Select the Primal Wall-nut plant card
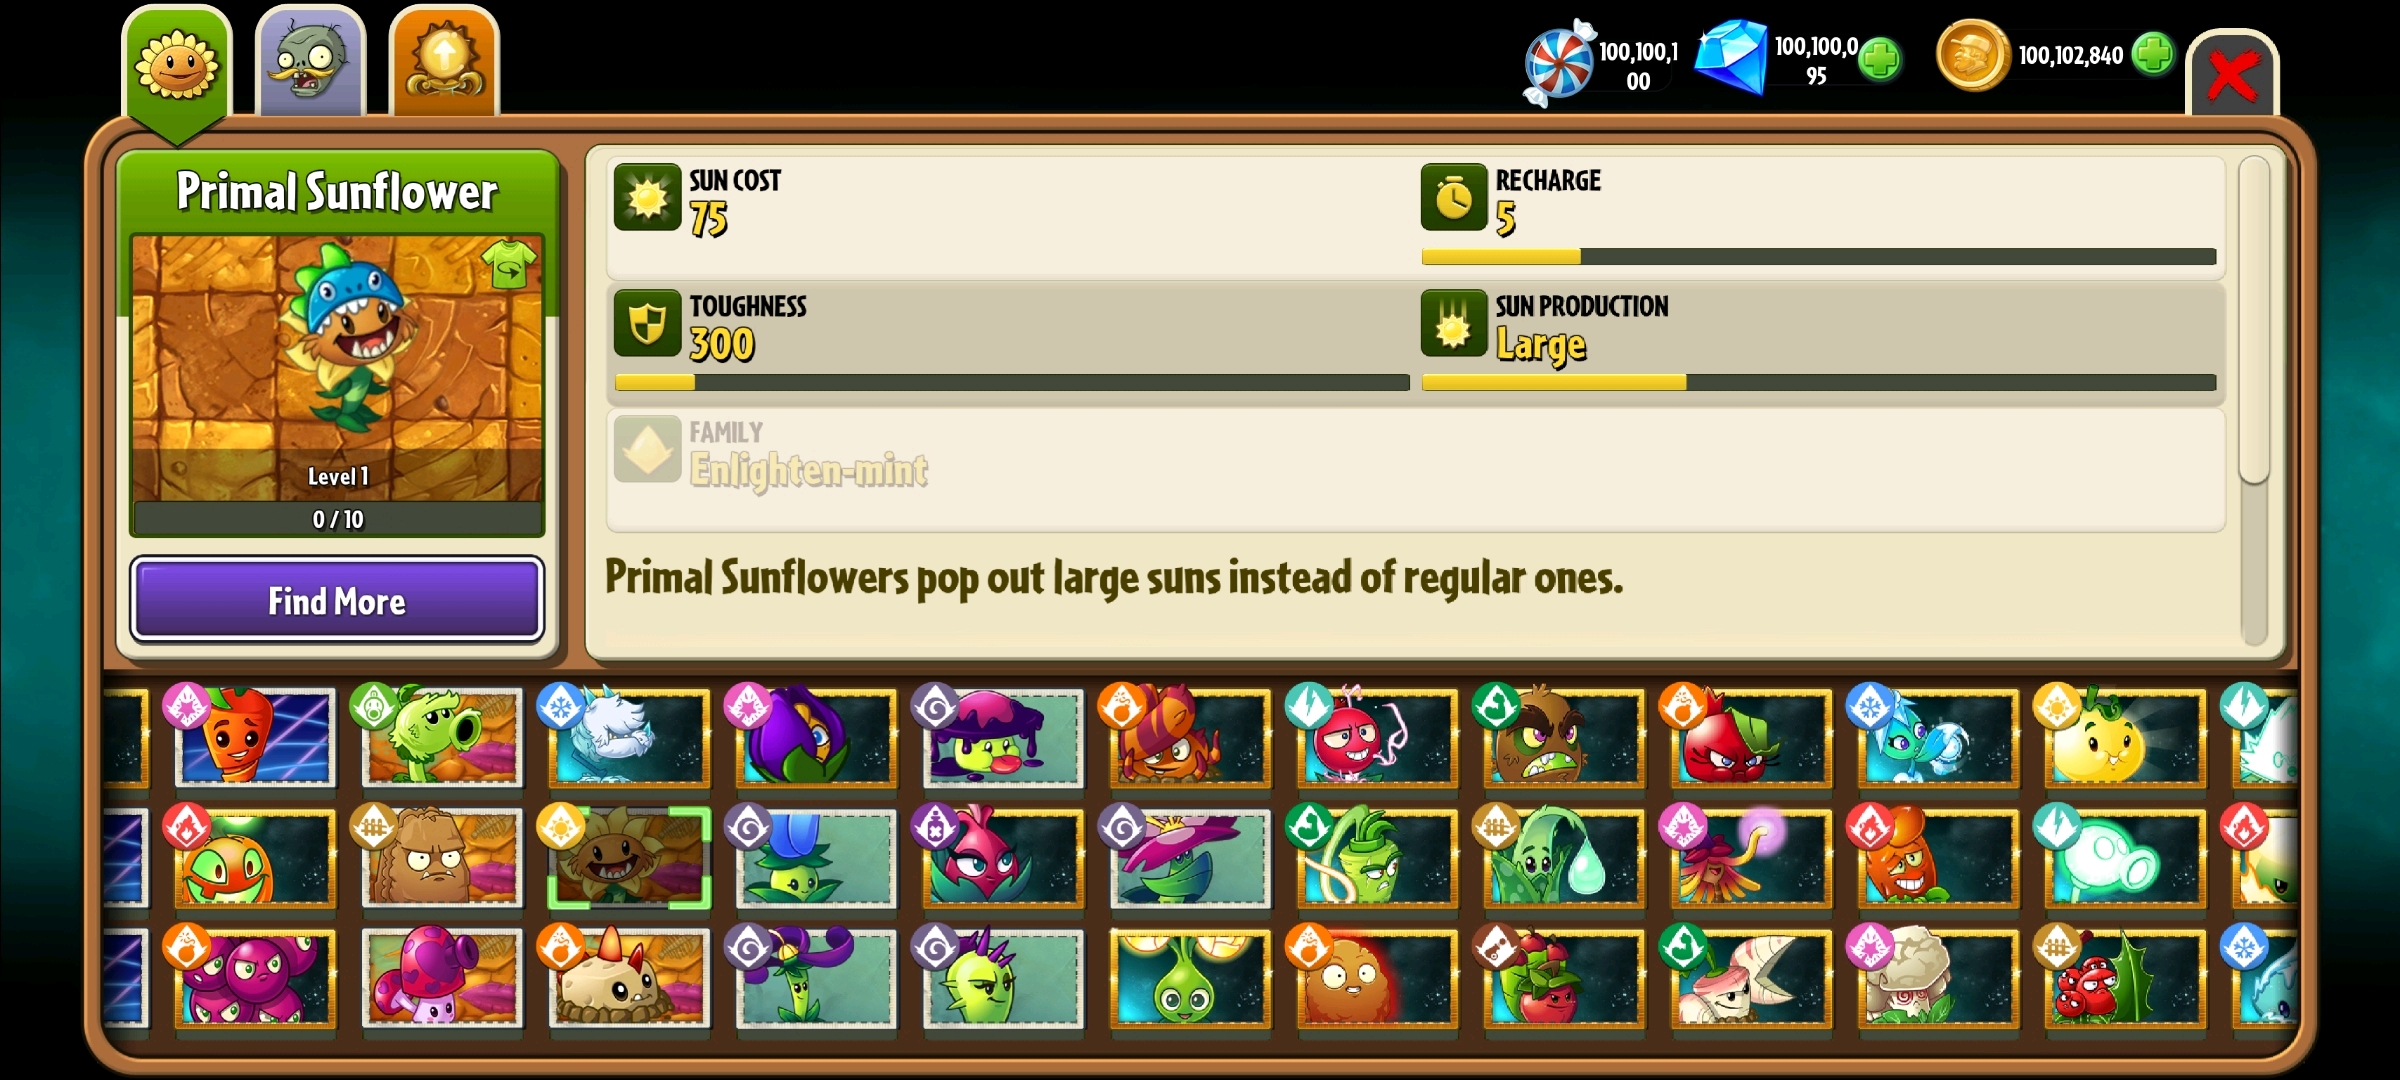The height and width of the screenshot is (1080, 2400). pos(441,858)
